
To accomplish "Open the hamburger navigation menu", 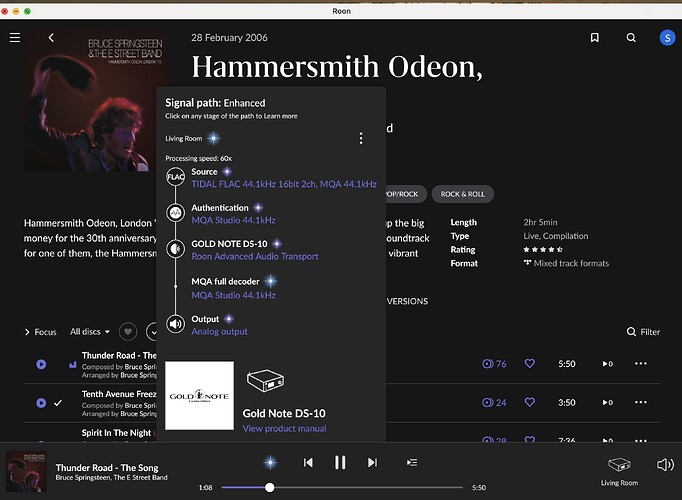I will [15, 38].
